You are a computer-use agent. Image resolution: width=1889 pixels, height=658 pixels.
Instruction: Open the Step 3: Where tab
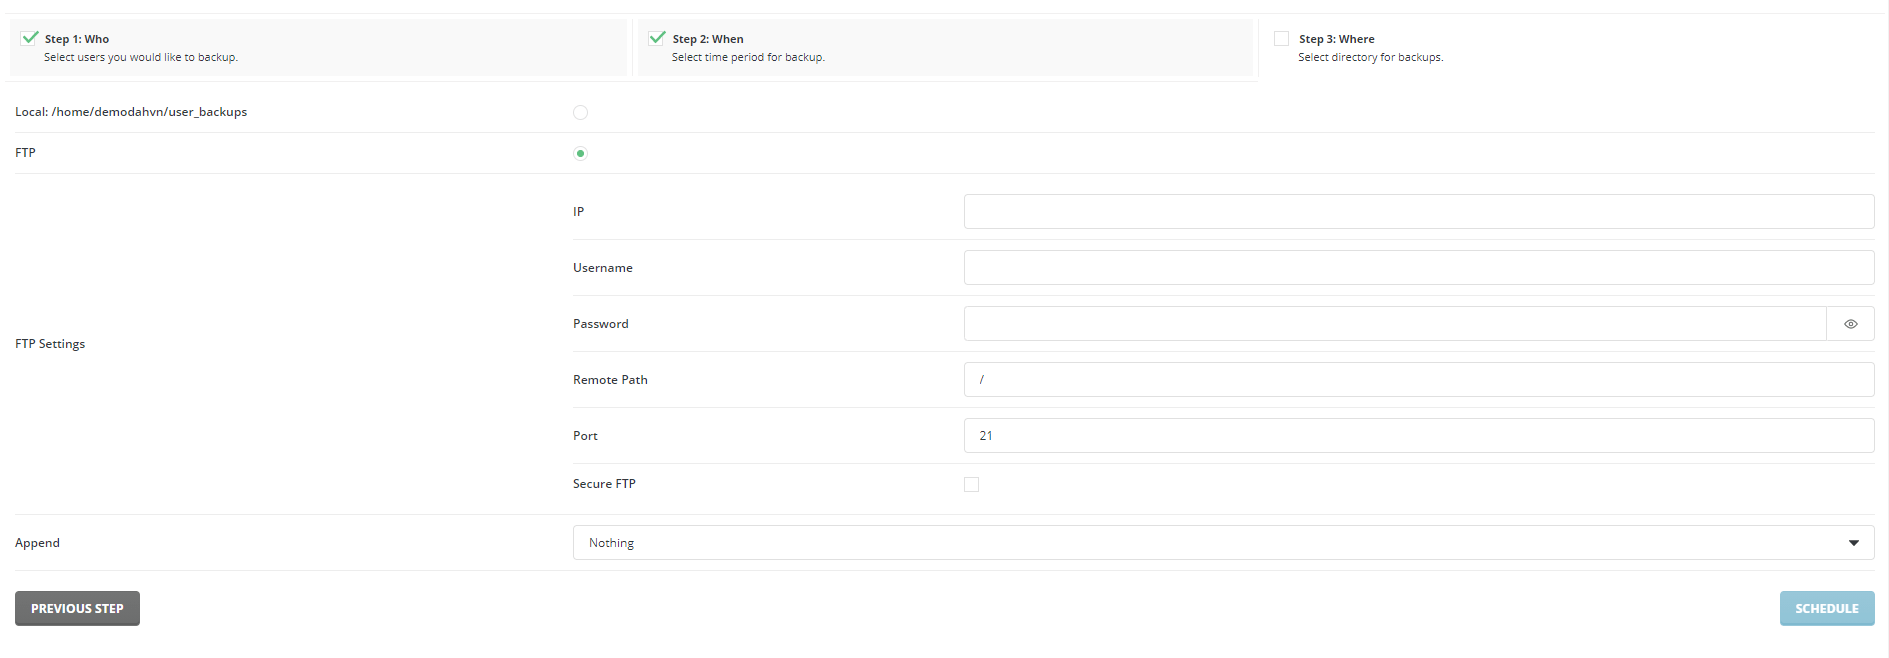pyautogui.click(x=1370, y=48)
